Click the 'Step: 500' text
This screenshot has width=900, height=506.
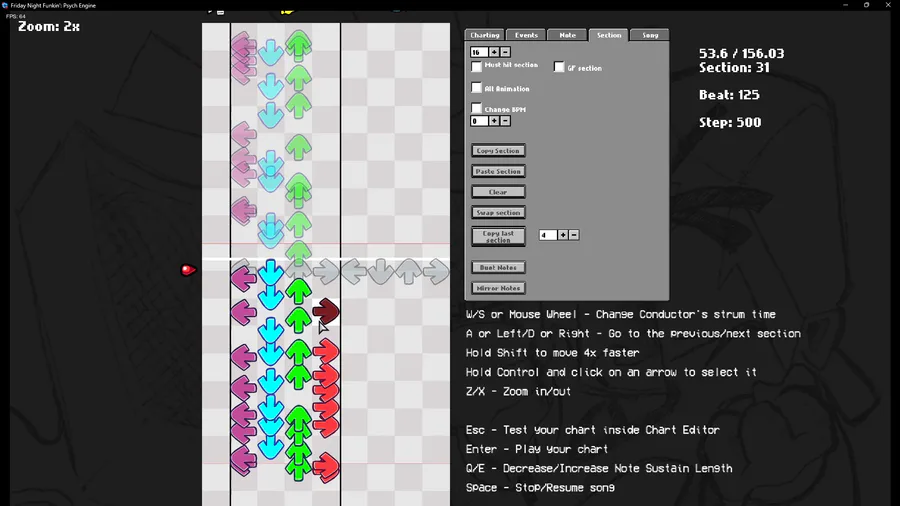[x=730, y=122]
